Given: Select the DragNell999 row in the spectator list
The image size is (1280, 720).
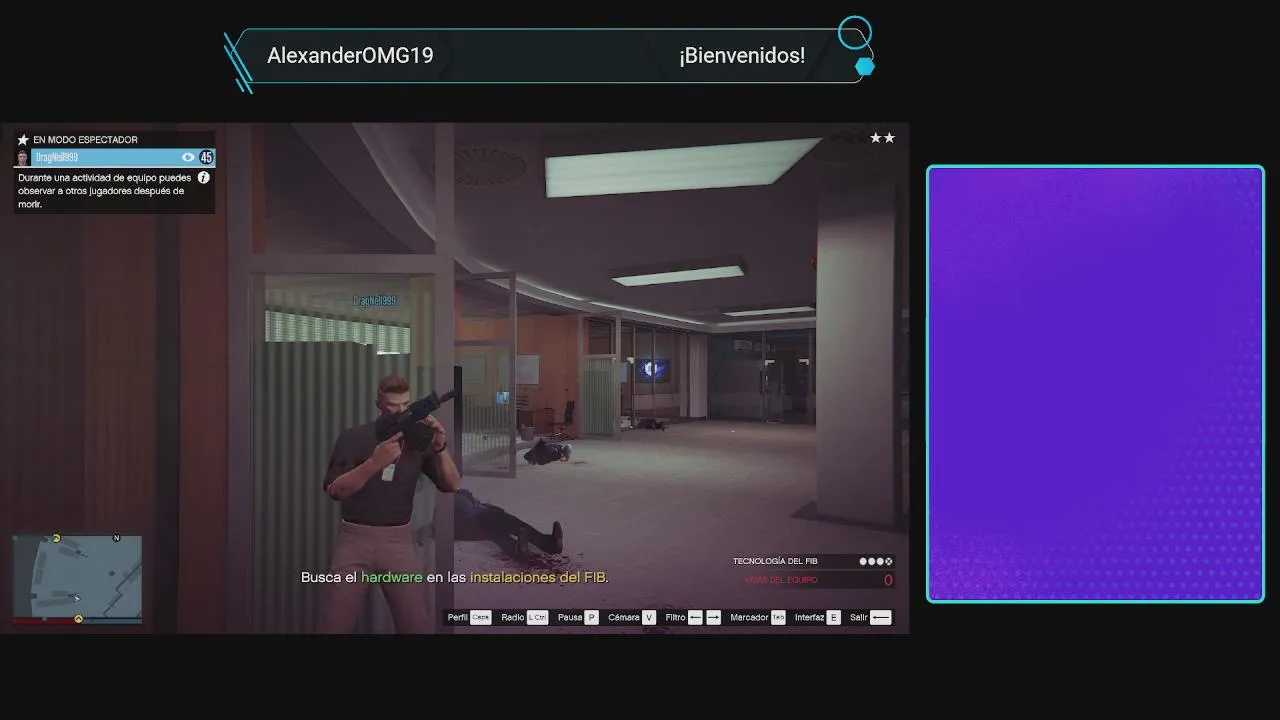Looking at the screenshot, I should (115, 158).
